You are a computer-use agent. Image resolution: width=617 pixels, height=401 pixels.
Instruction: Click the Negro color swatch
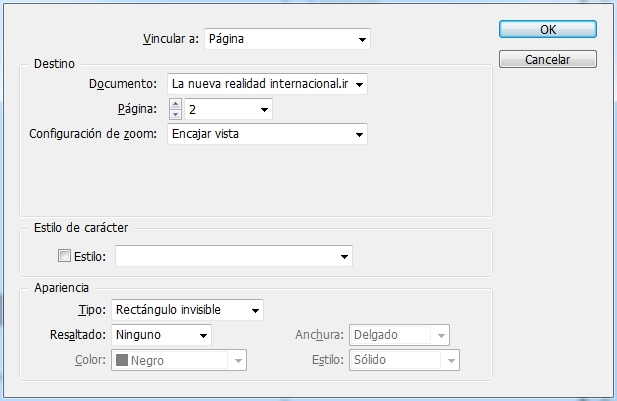[x=122, y=360]
